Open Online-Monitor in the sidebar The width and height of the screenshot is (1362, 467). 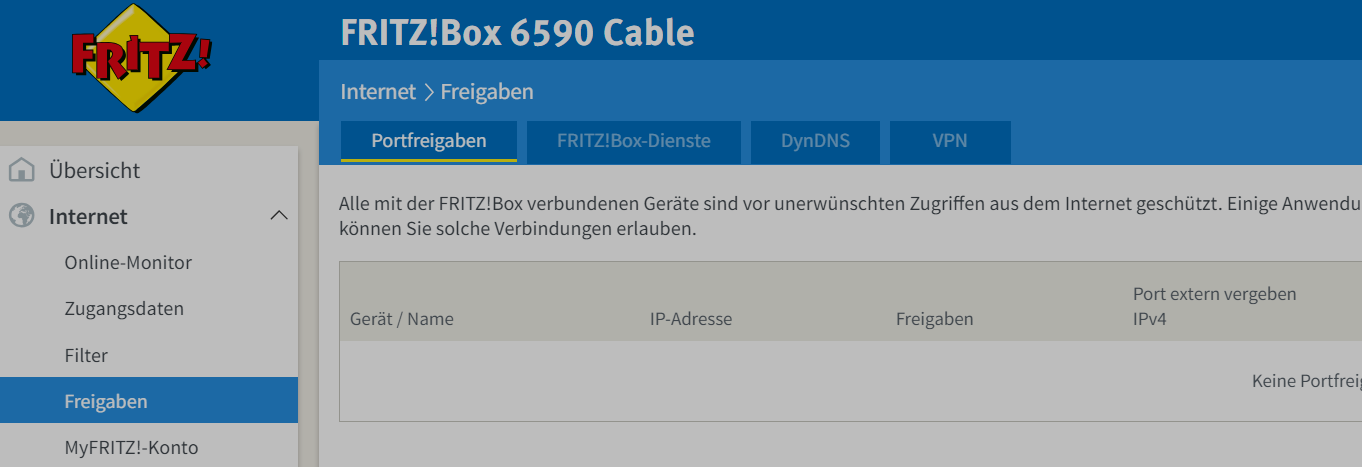coord(128,263)
